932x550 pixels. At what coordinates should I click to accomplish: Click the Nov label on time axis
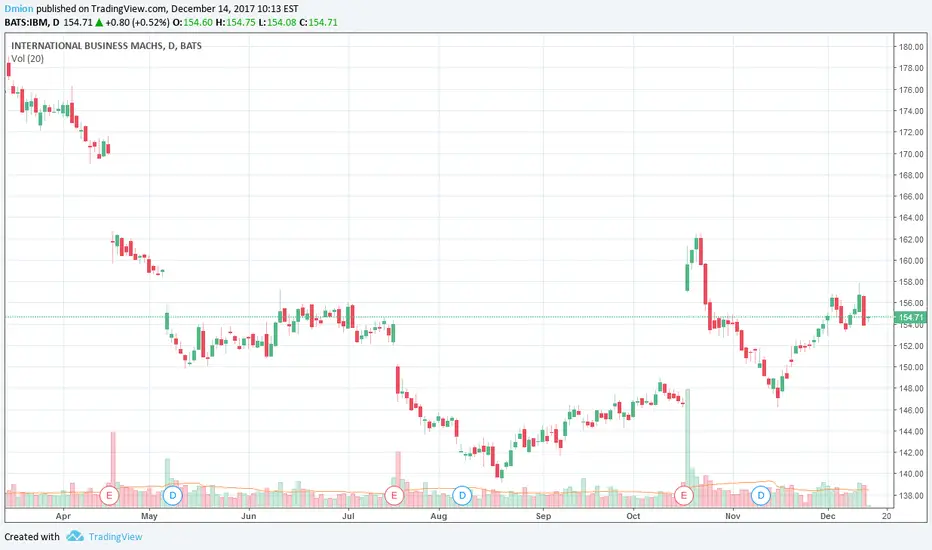coord(732,516)
